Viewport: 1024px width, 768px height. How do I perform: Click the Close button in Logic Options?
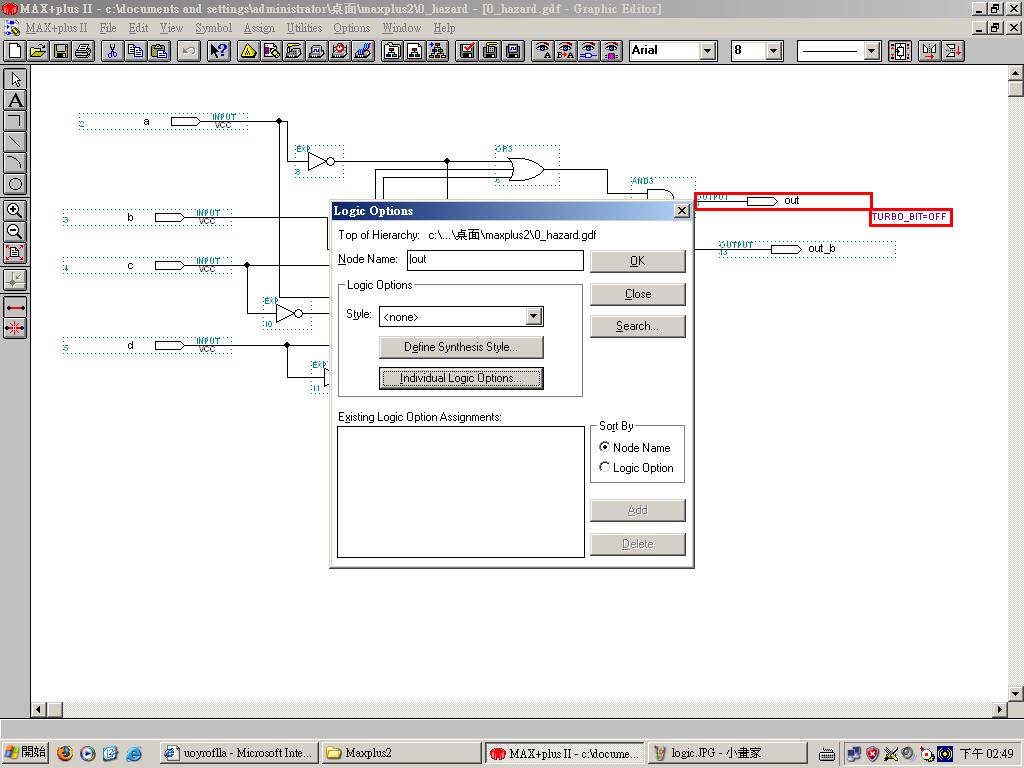637,294
